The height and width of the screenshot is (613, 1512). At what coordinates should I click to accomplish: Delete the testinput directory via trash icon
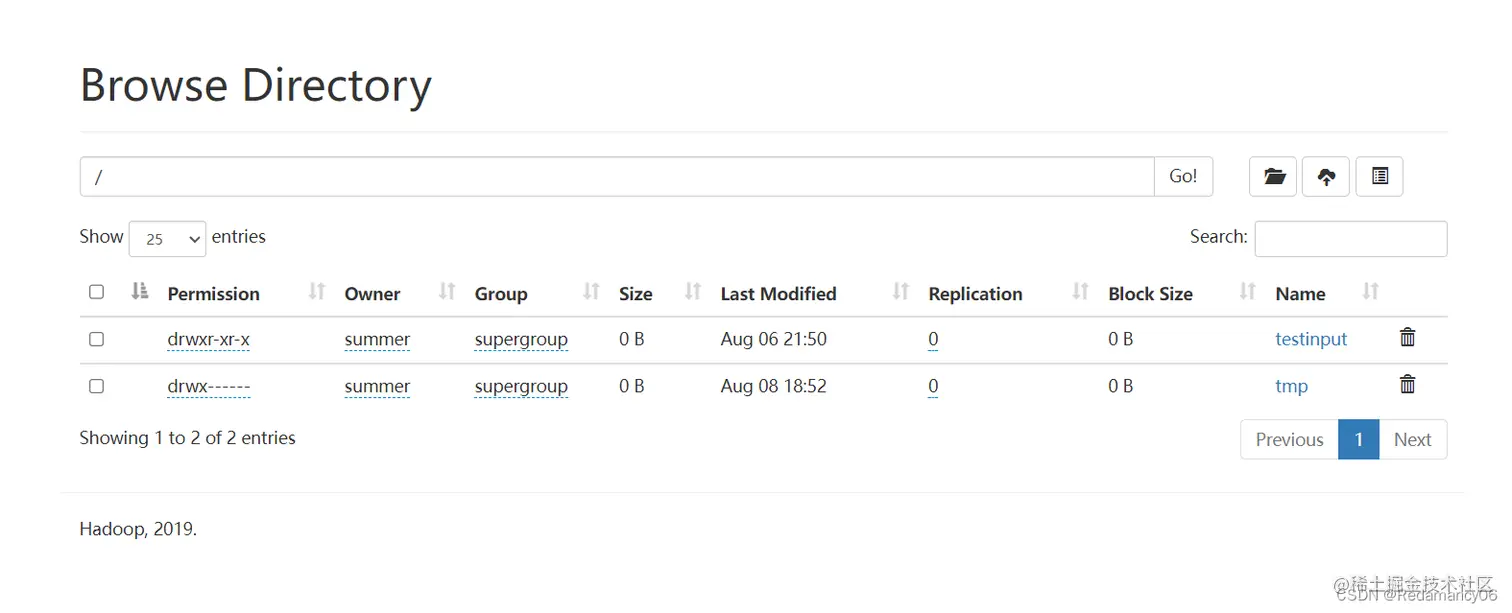(1407, 337)
